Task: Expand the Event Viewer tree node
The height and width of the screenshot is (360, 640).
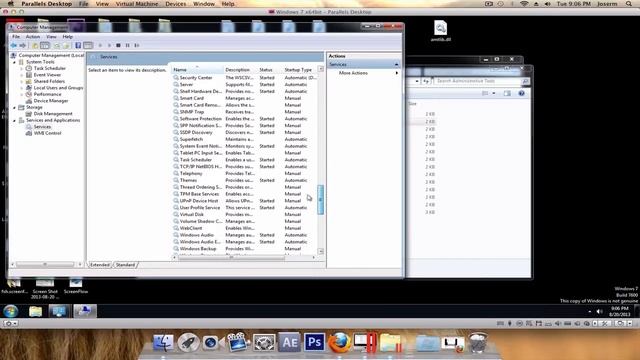Action: point(22,75)
